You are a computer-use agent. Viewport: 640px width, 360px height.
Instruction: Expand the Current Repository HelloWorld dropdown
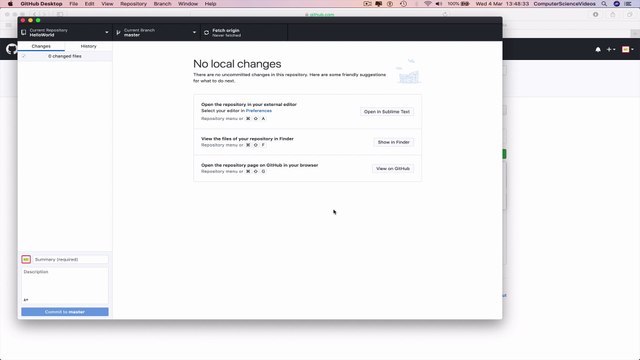point(65,33)
